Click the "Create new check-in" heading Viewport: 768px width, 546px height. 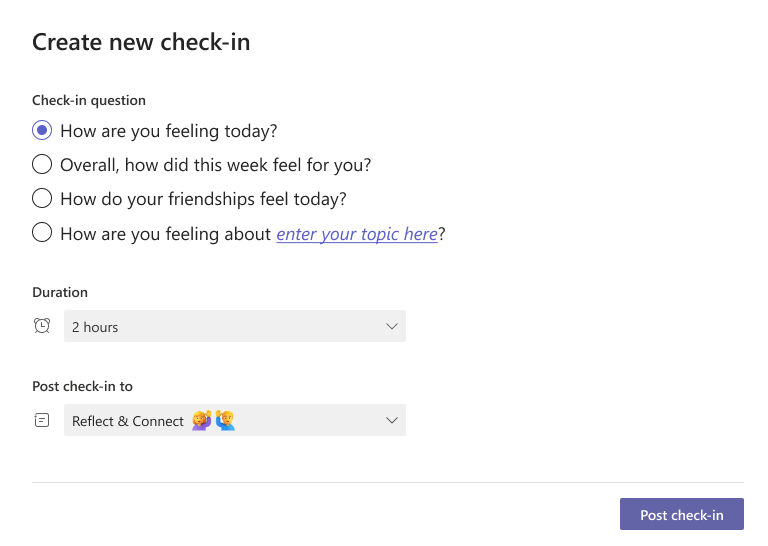pyautogui.click(x=141, y=42)
